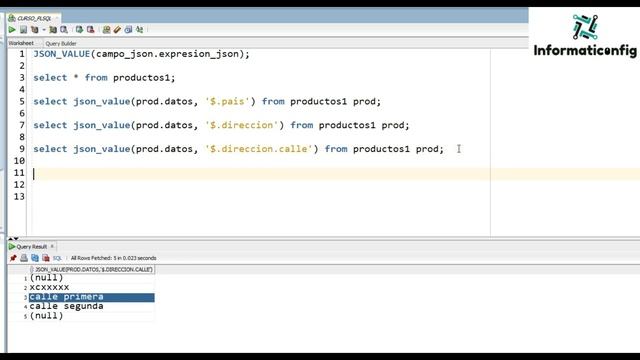Image resolution: width=640 pixels, height=360 pixels.
Task: Close the Query Result tab
Action: point(52,246)
